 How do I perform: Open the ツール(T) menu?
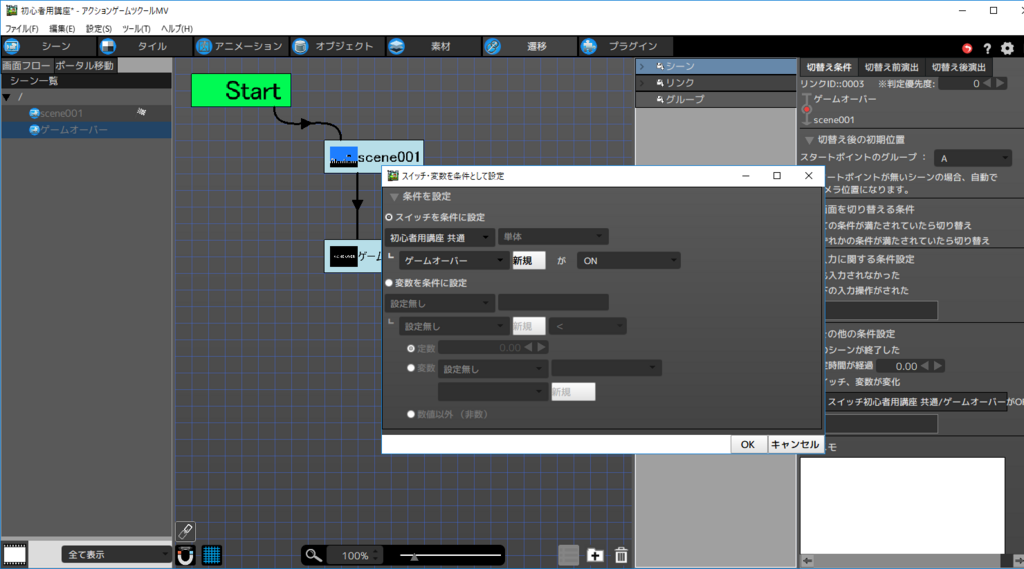tap(136, 29)
